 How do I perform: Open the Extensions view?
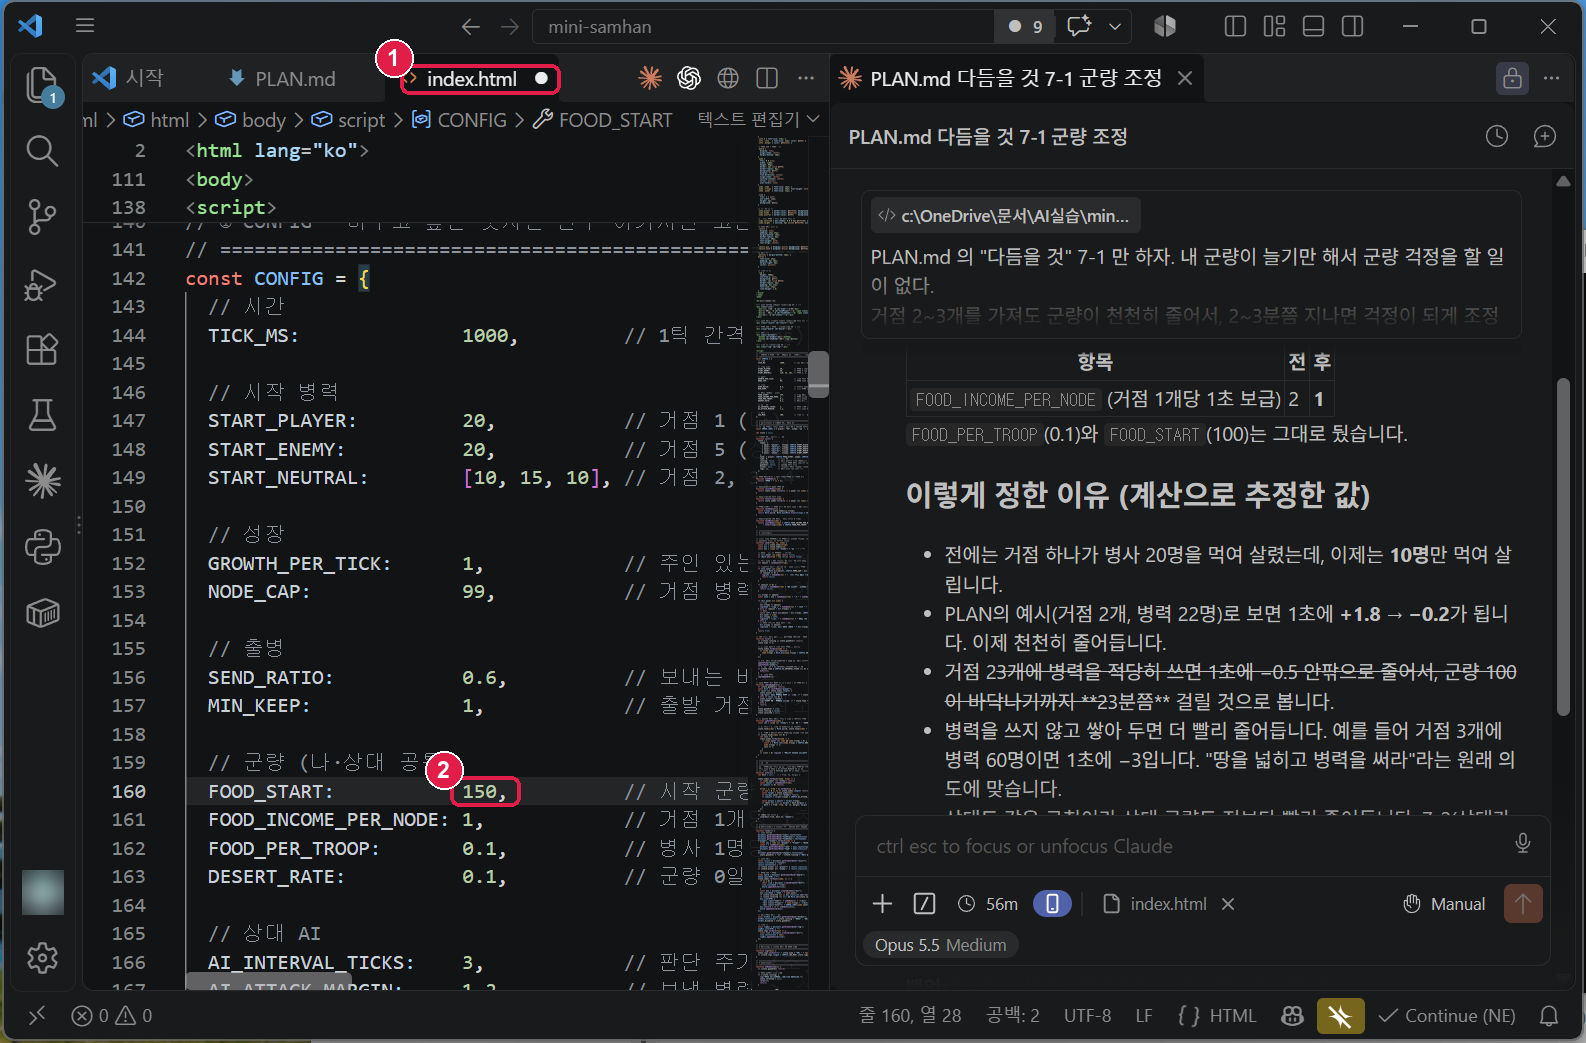pos(42,350)
